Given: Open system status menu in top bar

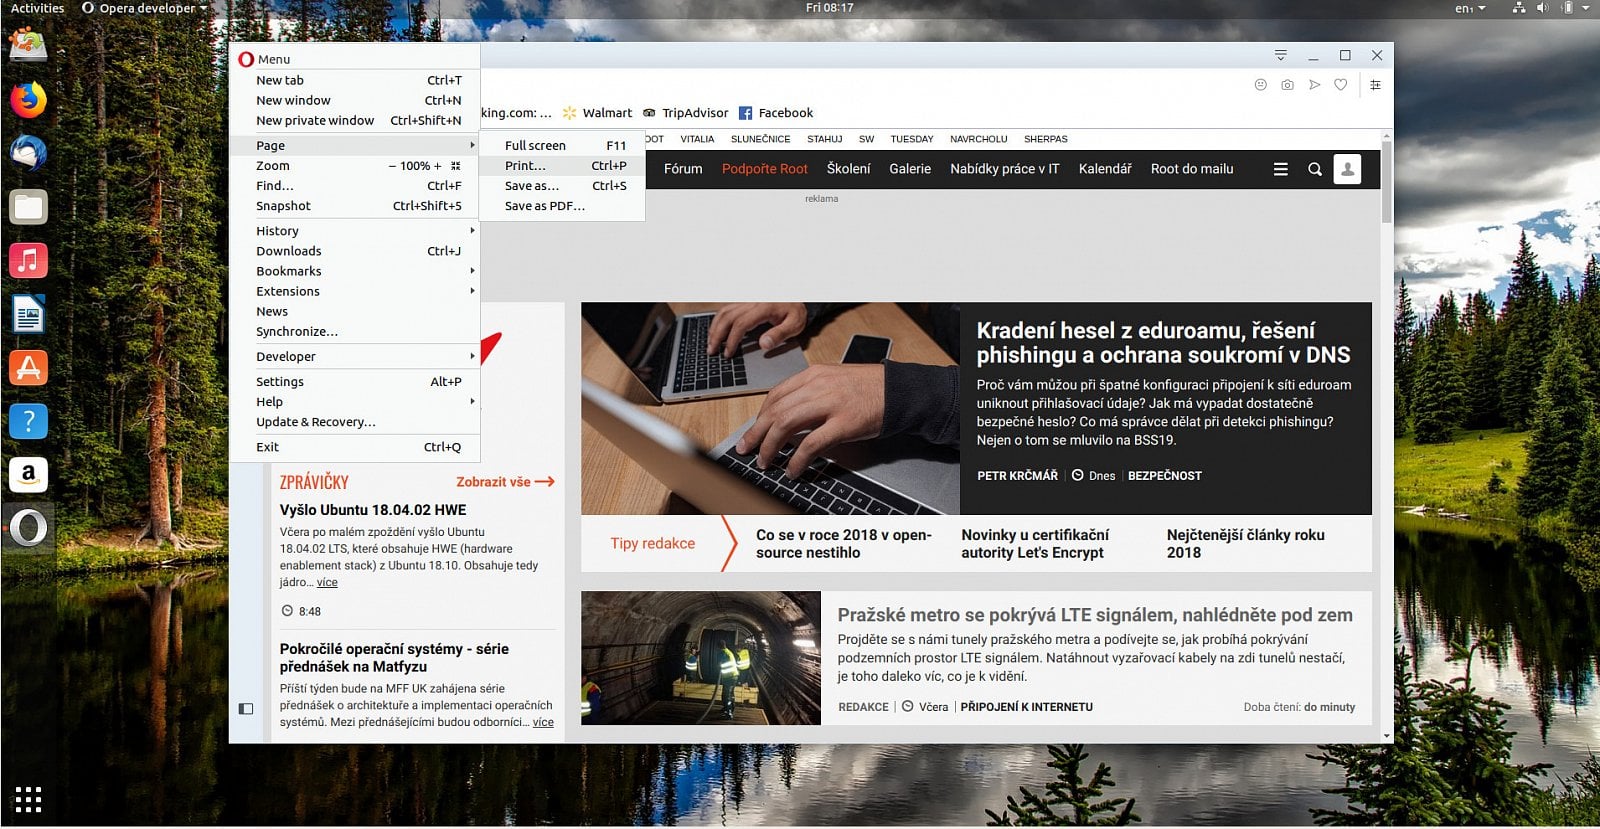Looking at the screenshot, I should point(1550,8).
